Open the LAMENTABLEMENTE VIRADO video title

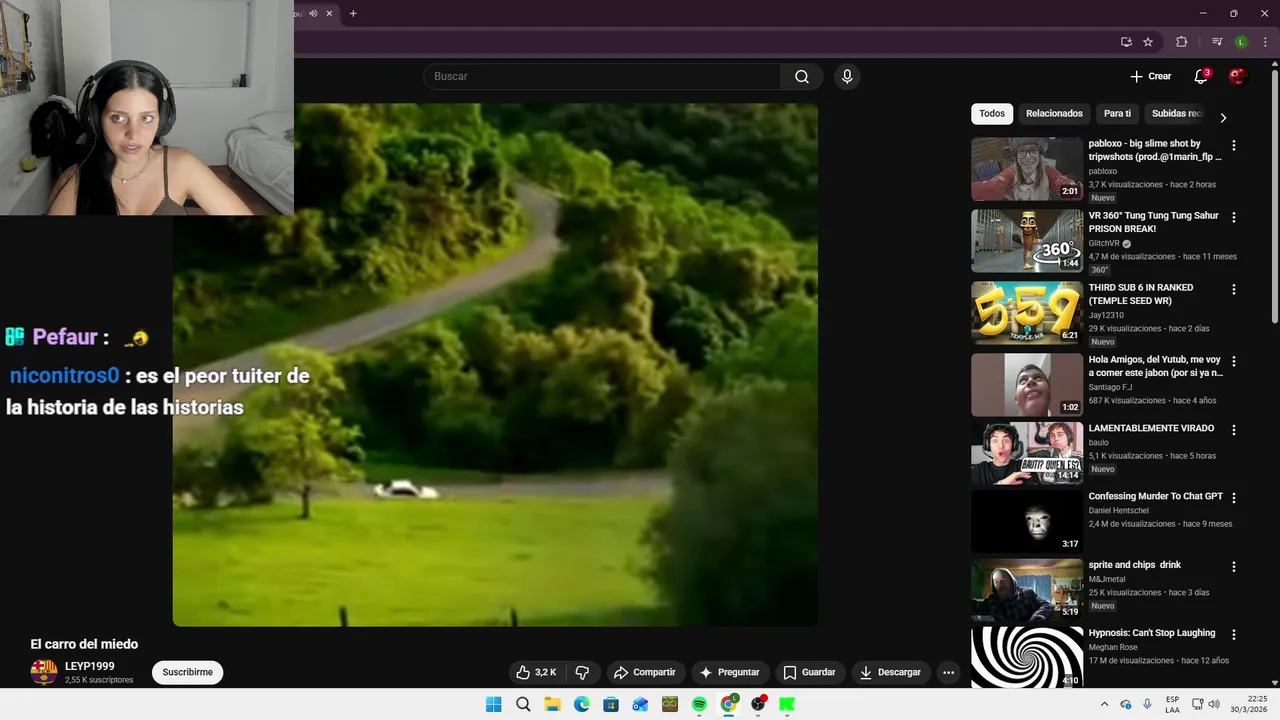(1151, 428)
